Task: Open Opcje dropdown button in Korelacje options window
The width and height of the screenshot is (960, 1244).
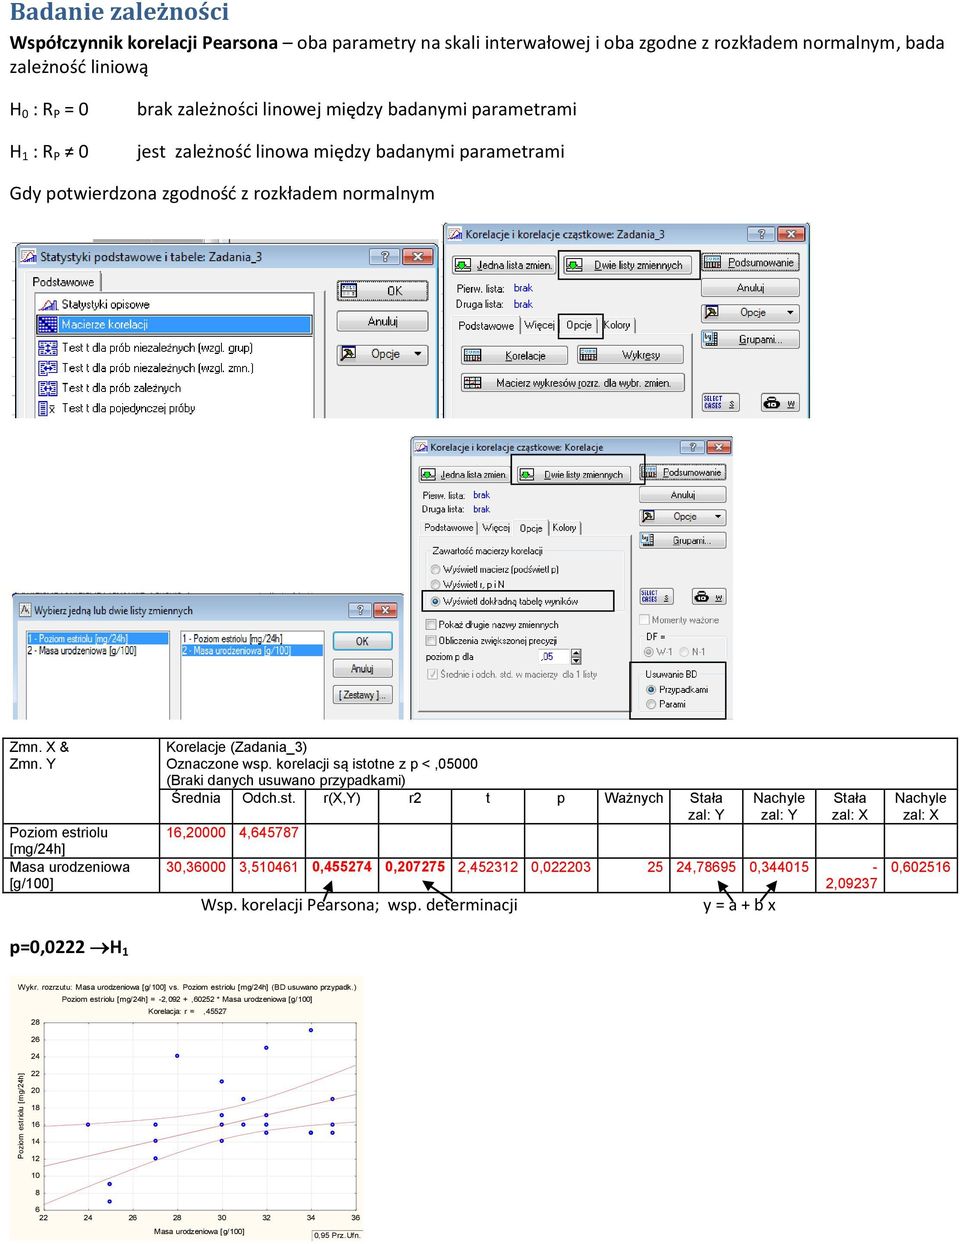Action: point(683,517)
